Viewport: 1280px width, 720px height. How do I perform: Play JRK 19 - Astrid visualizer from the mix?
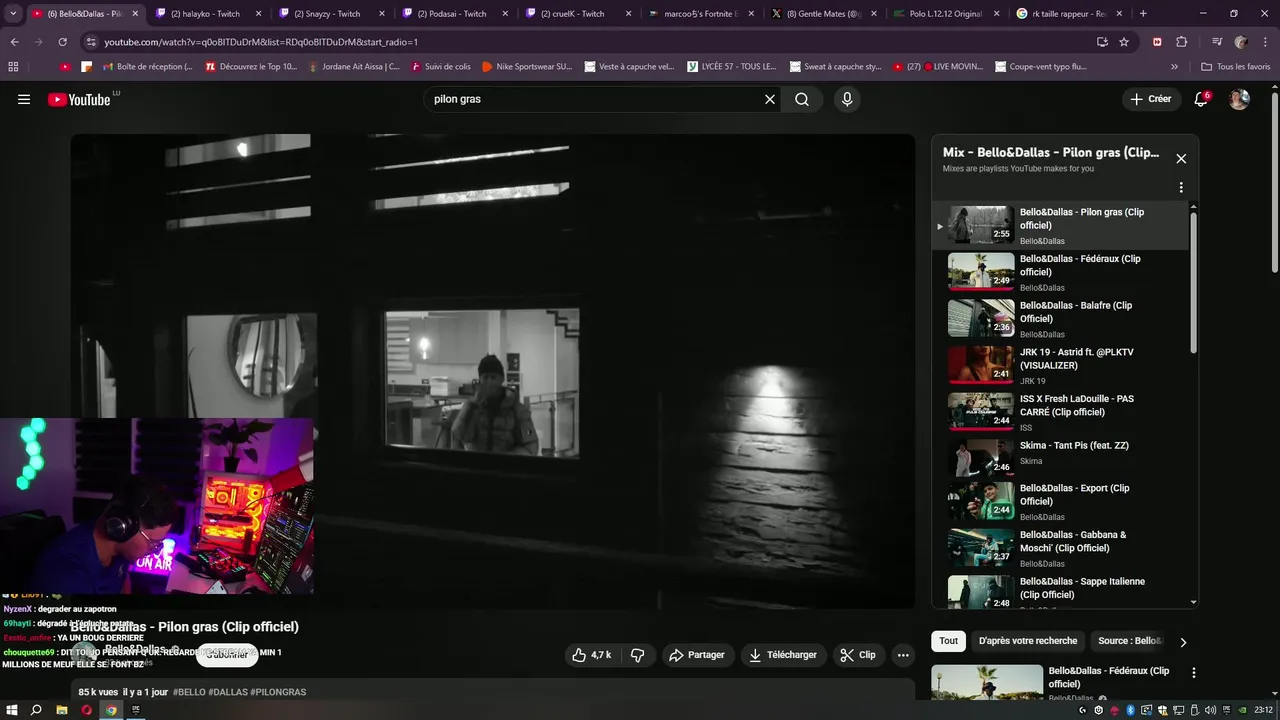pyautogui.click(x=1063, y=366)
